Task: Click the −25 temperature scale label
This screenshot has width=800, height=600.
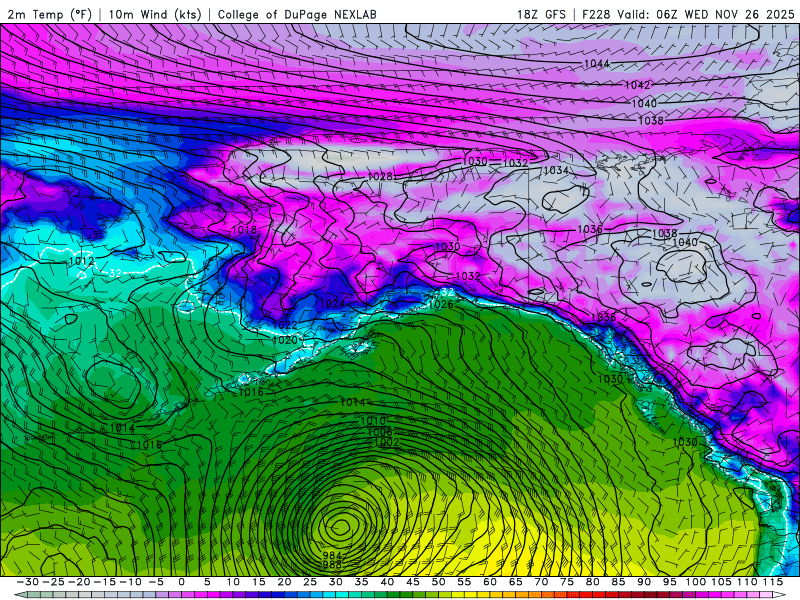Action: click(x=53, y=582)
